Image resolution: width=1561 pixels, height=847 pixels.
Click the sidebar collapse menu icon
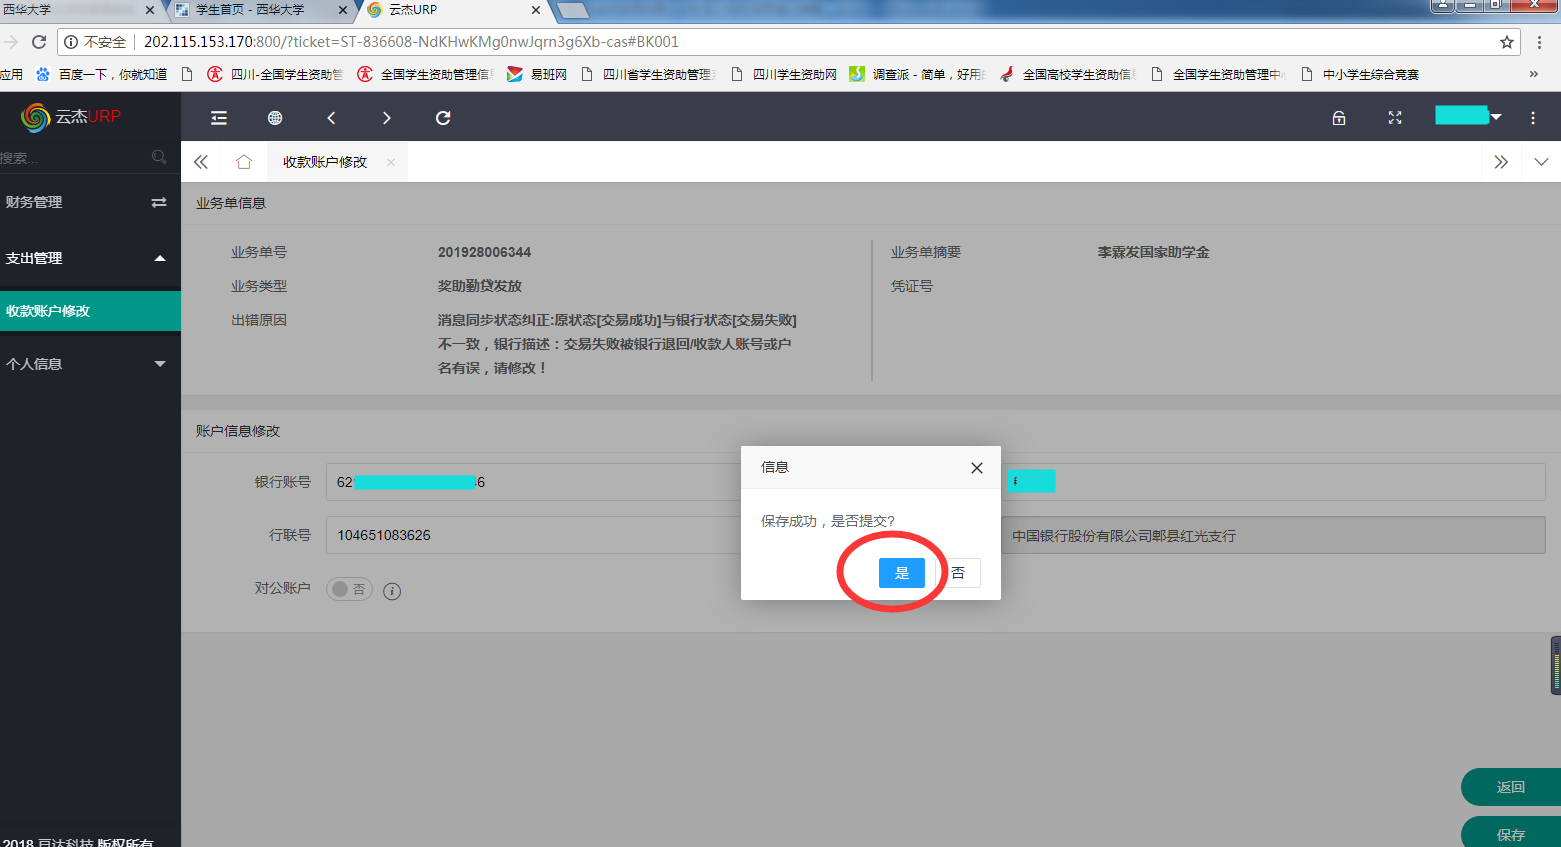pos(219,118)
